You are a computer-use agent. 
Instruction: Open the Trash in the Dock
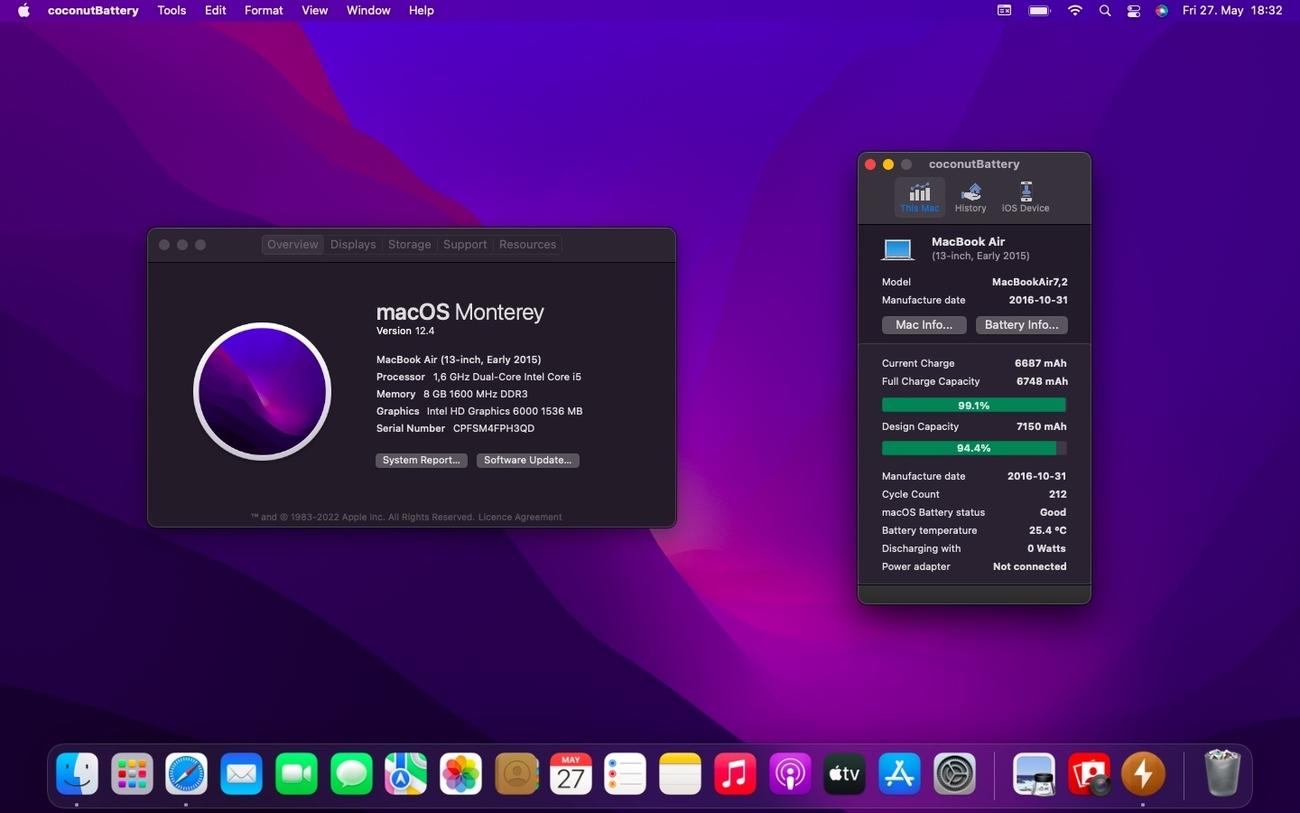tap(1222, 774)
